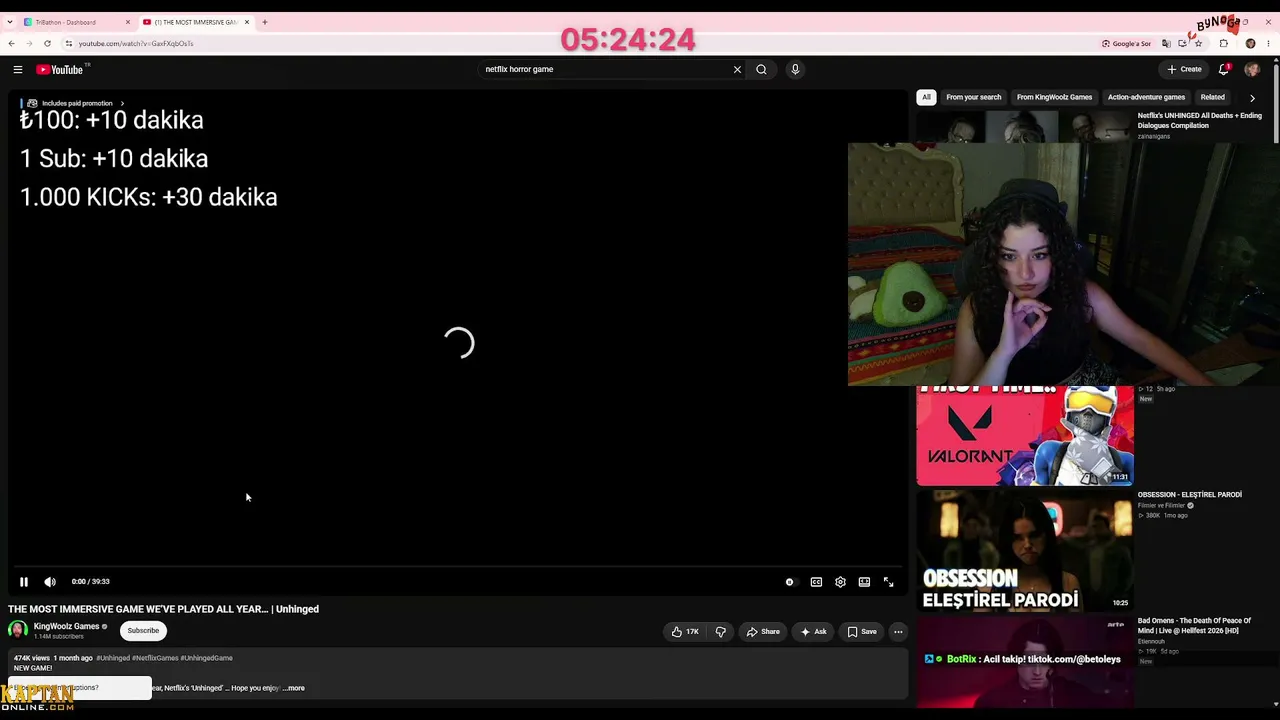Open the player settings gear

[840, 582]
